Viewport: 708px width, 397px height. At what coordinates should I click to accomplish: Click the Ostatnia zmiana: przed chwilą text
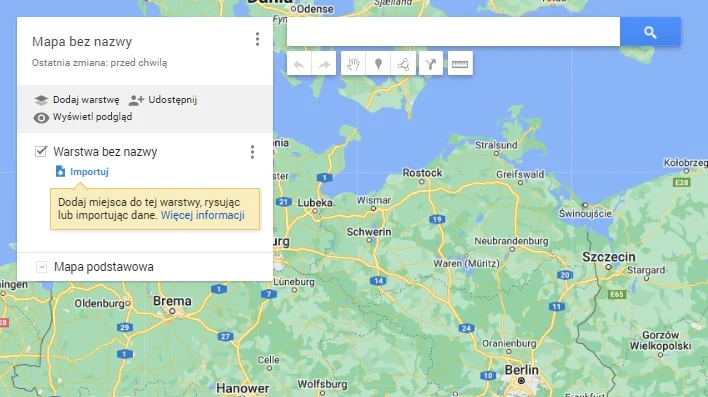(99, 63)
